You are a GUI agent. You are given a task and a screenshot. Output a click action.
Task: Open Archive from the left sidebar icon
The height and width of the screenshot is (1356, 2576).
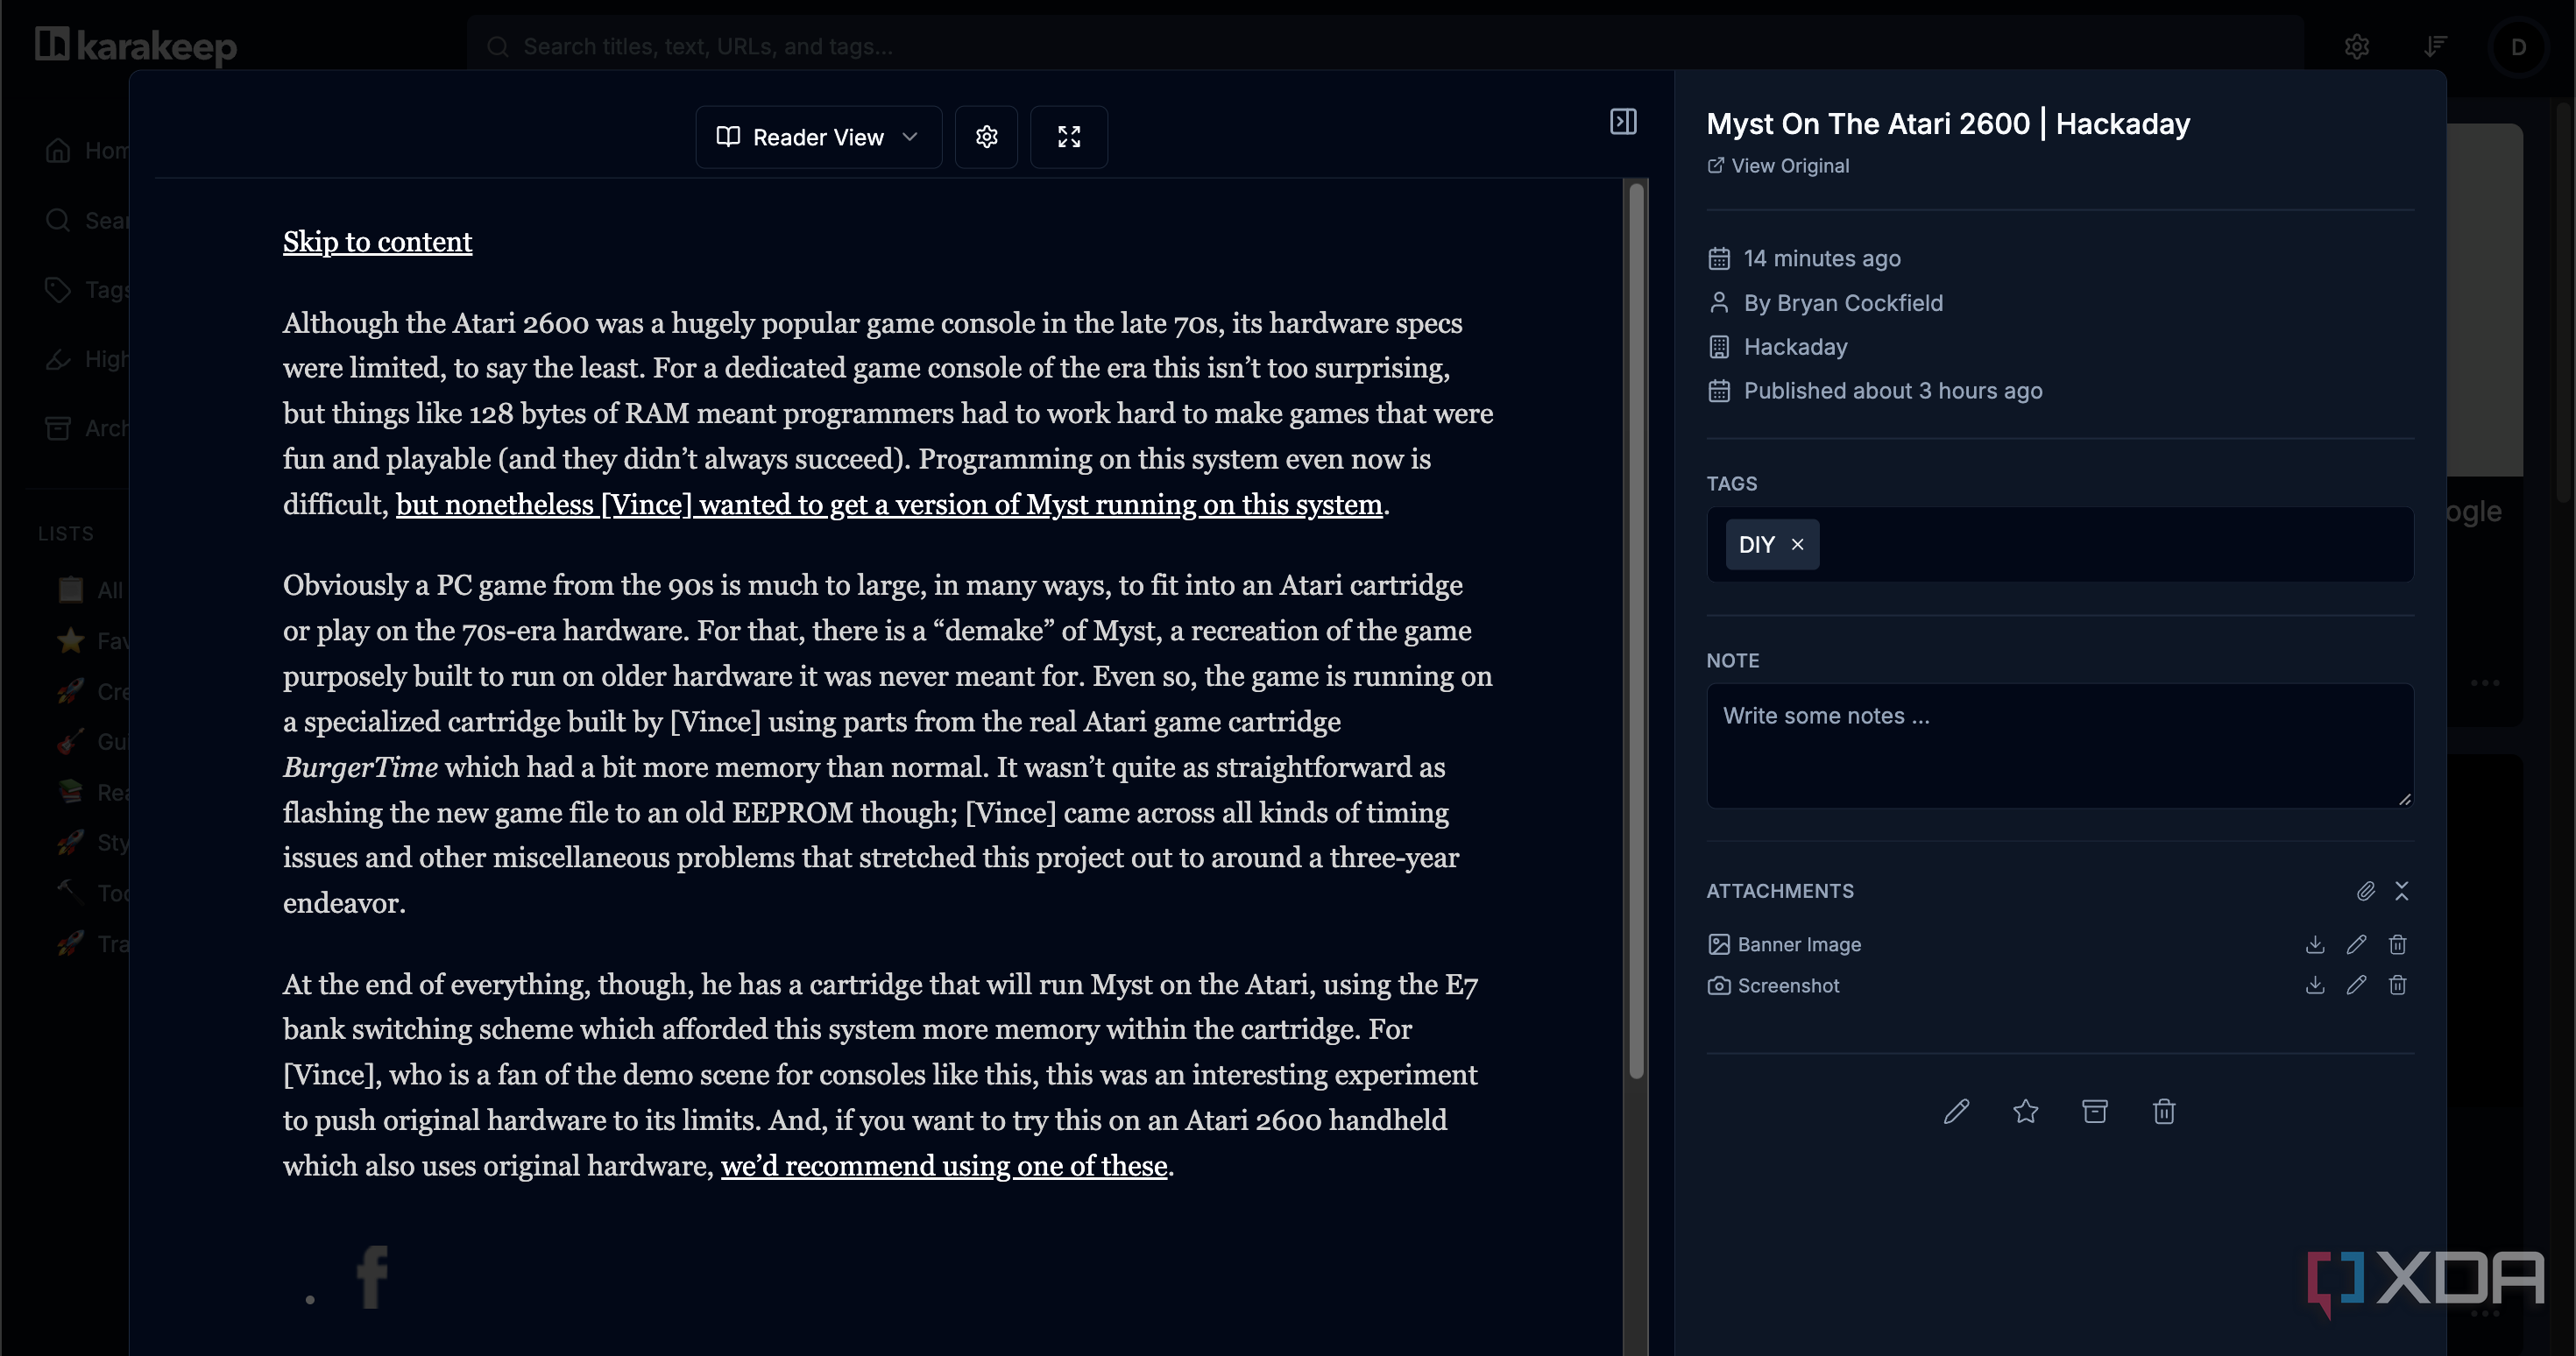[58, 428]
